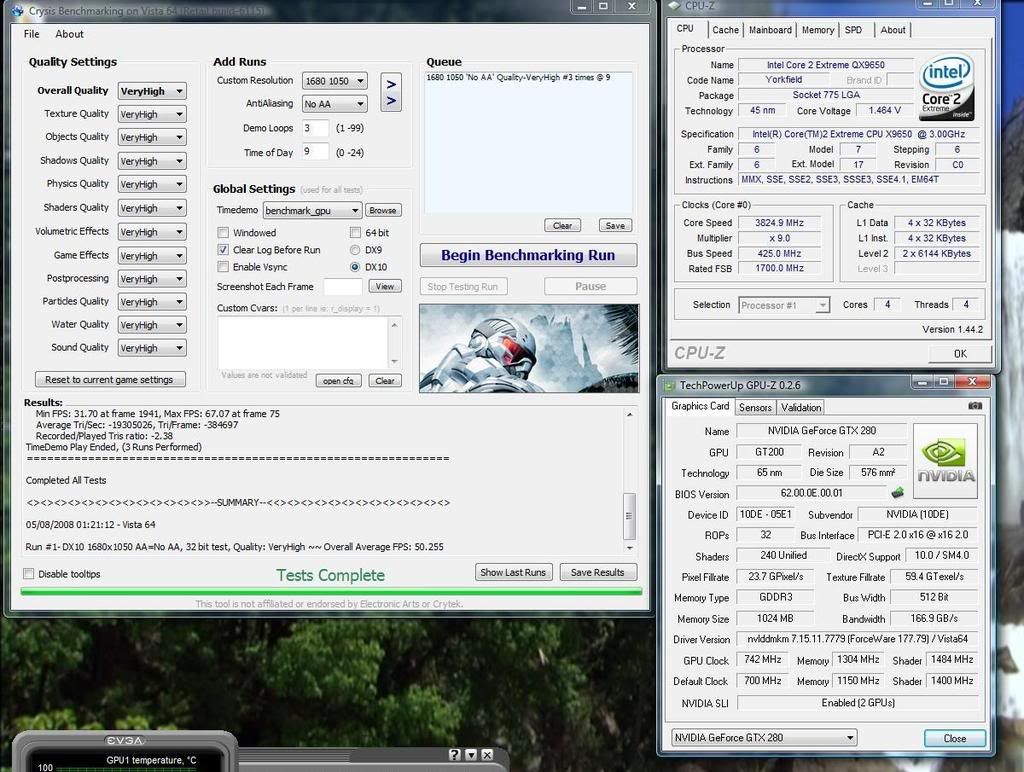Click the EVGA logo badge

125,741
